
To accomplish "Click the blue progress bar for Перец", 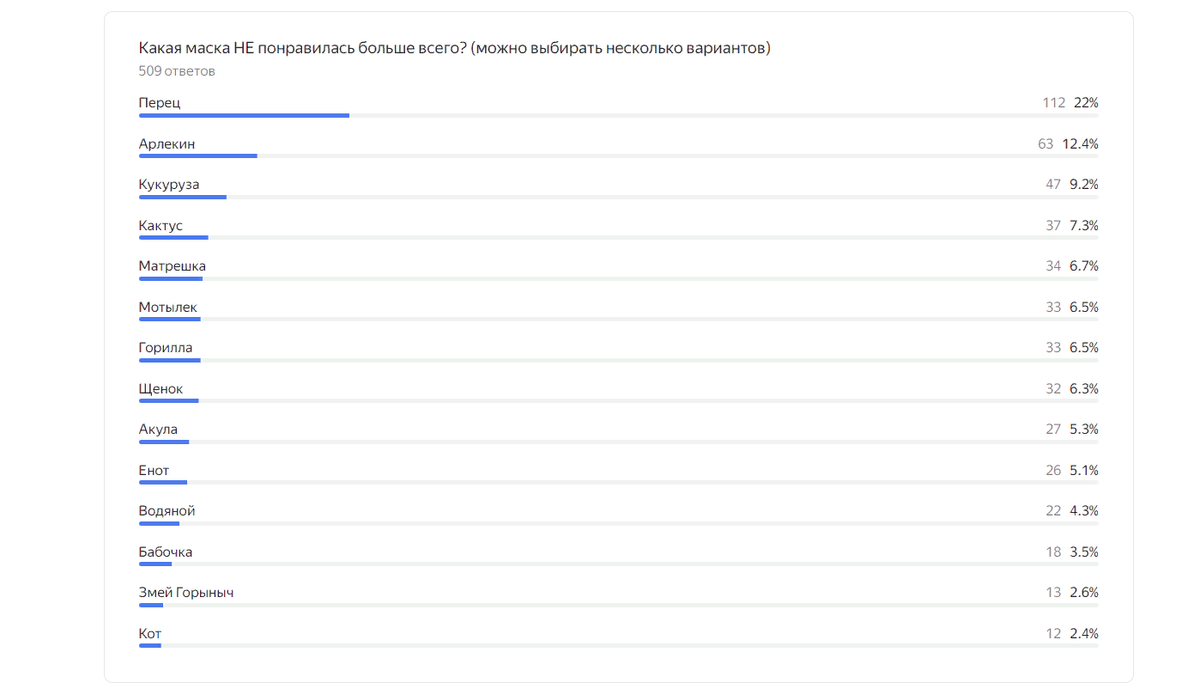I will [x=244, y=116].
